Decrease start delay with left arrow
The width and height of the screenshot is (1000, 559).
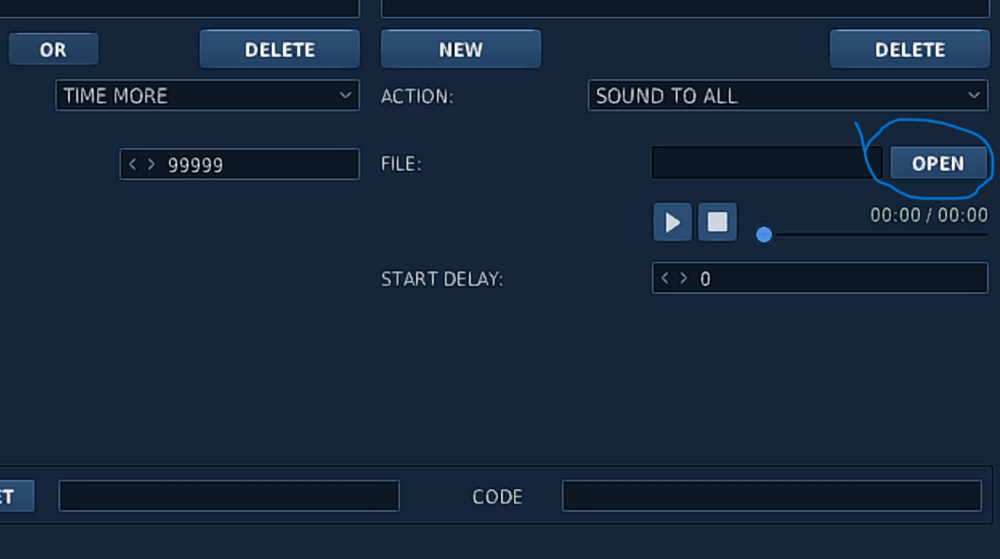(x=665, y=278)
